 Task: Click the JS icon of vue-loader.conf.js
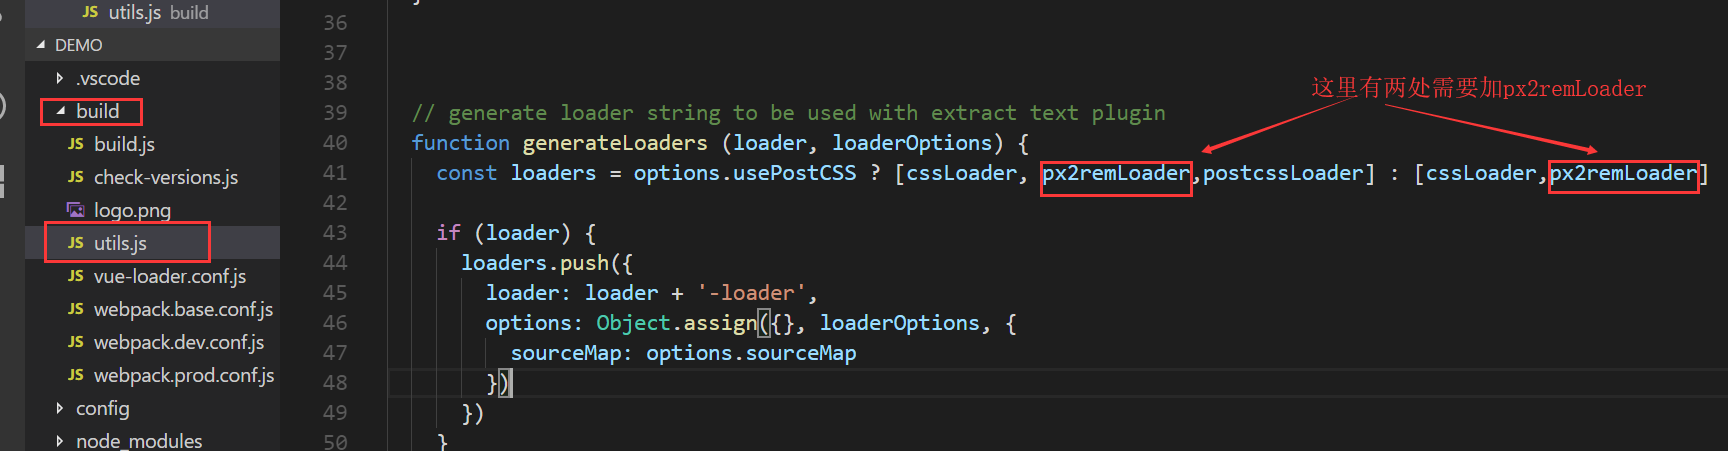click(76, 276)
